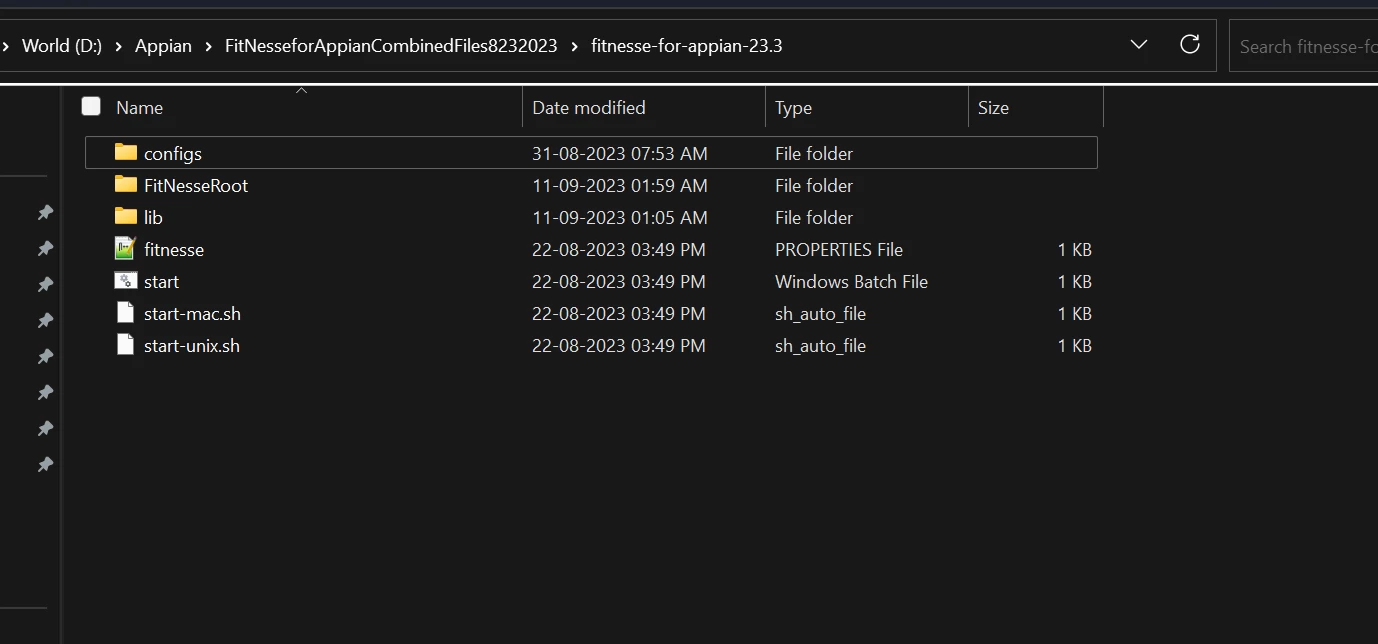Click the 1 KB size of start-unix.sh
The image size is (1378, 644).
pos(1075,346)
